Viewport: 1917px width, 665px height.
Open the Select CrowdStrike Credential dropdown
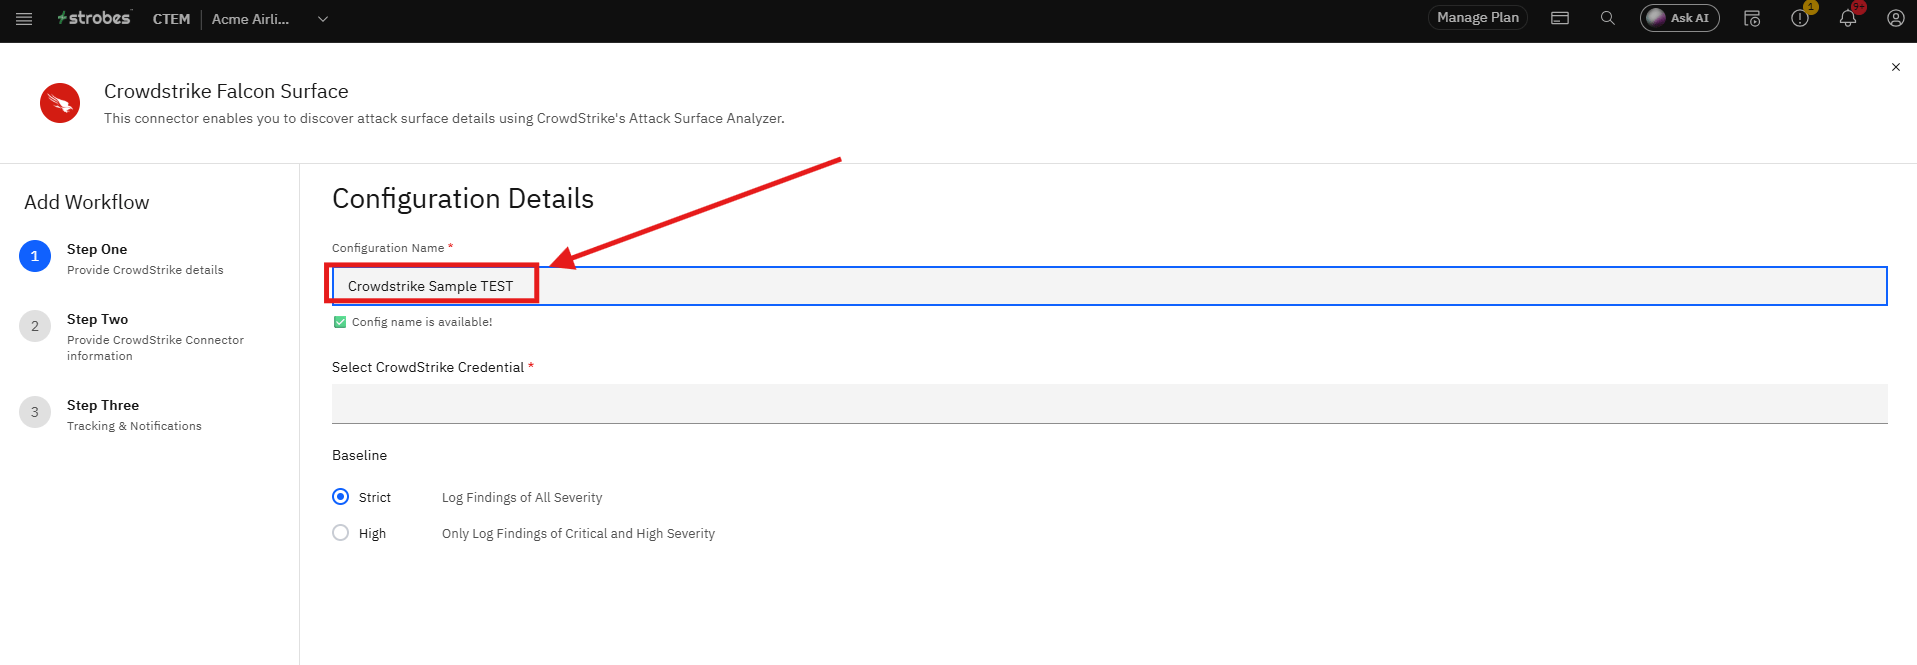tap(1109, 404)
